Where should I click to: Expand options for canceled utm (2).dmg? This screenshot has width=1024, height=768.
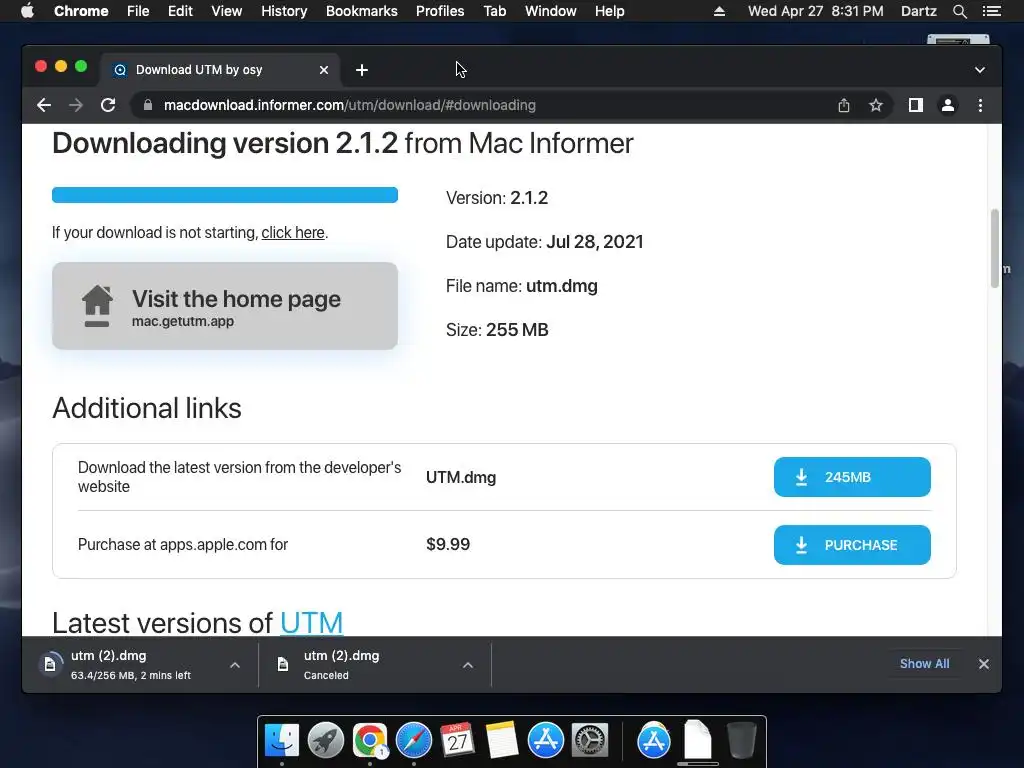468,665
